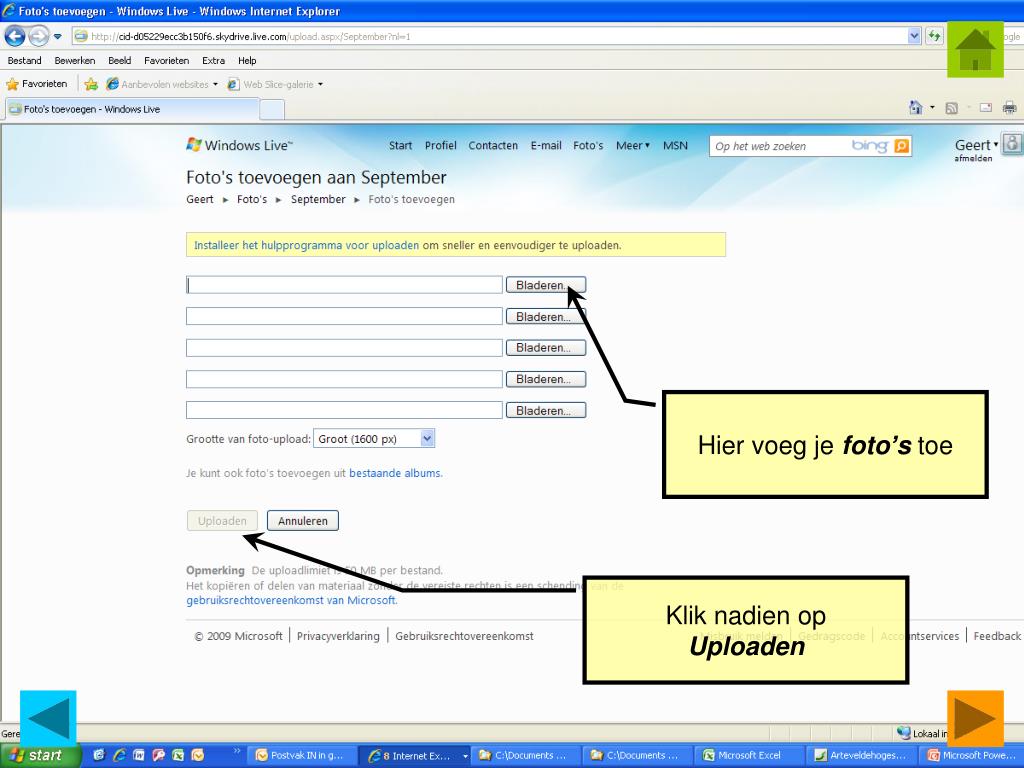This screenshot has width=1024, height=768.
Task: Click the Bing web search box
Action: (780, 146)
